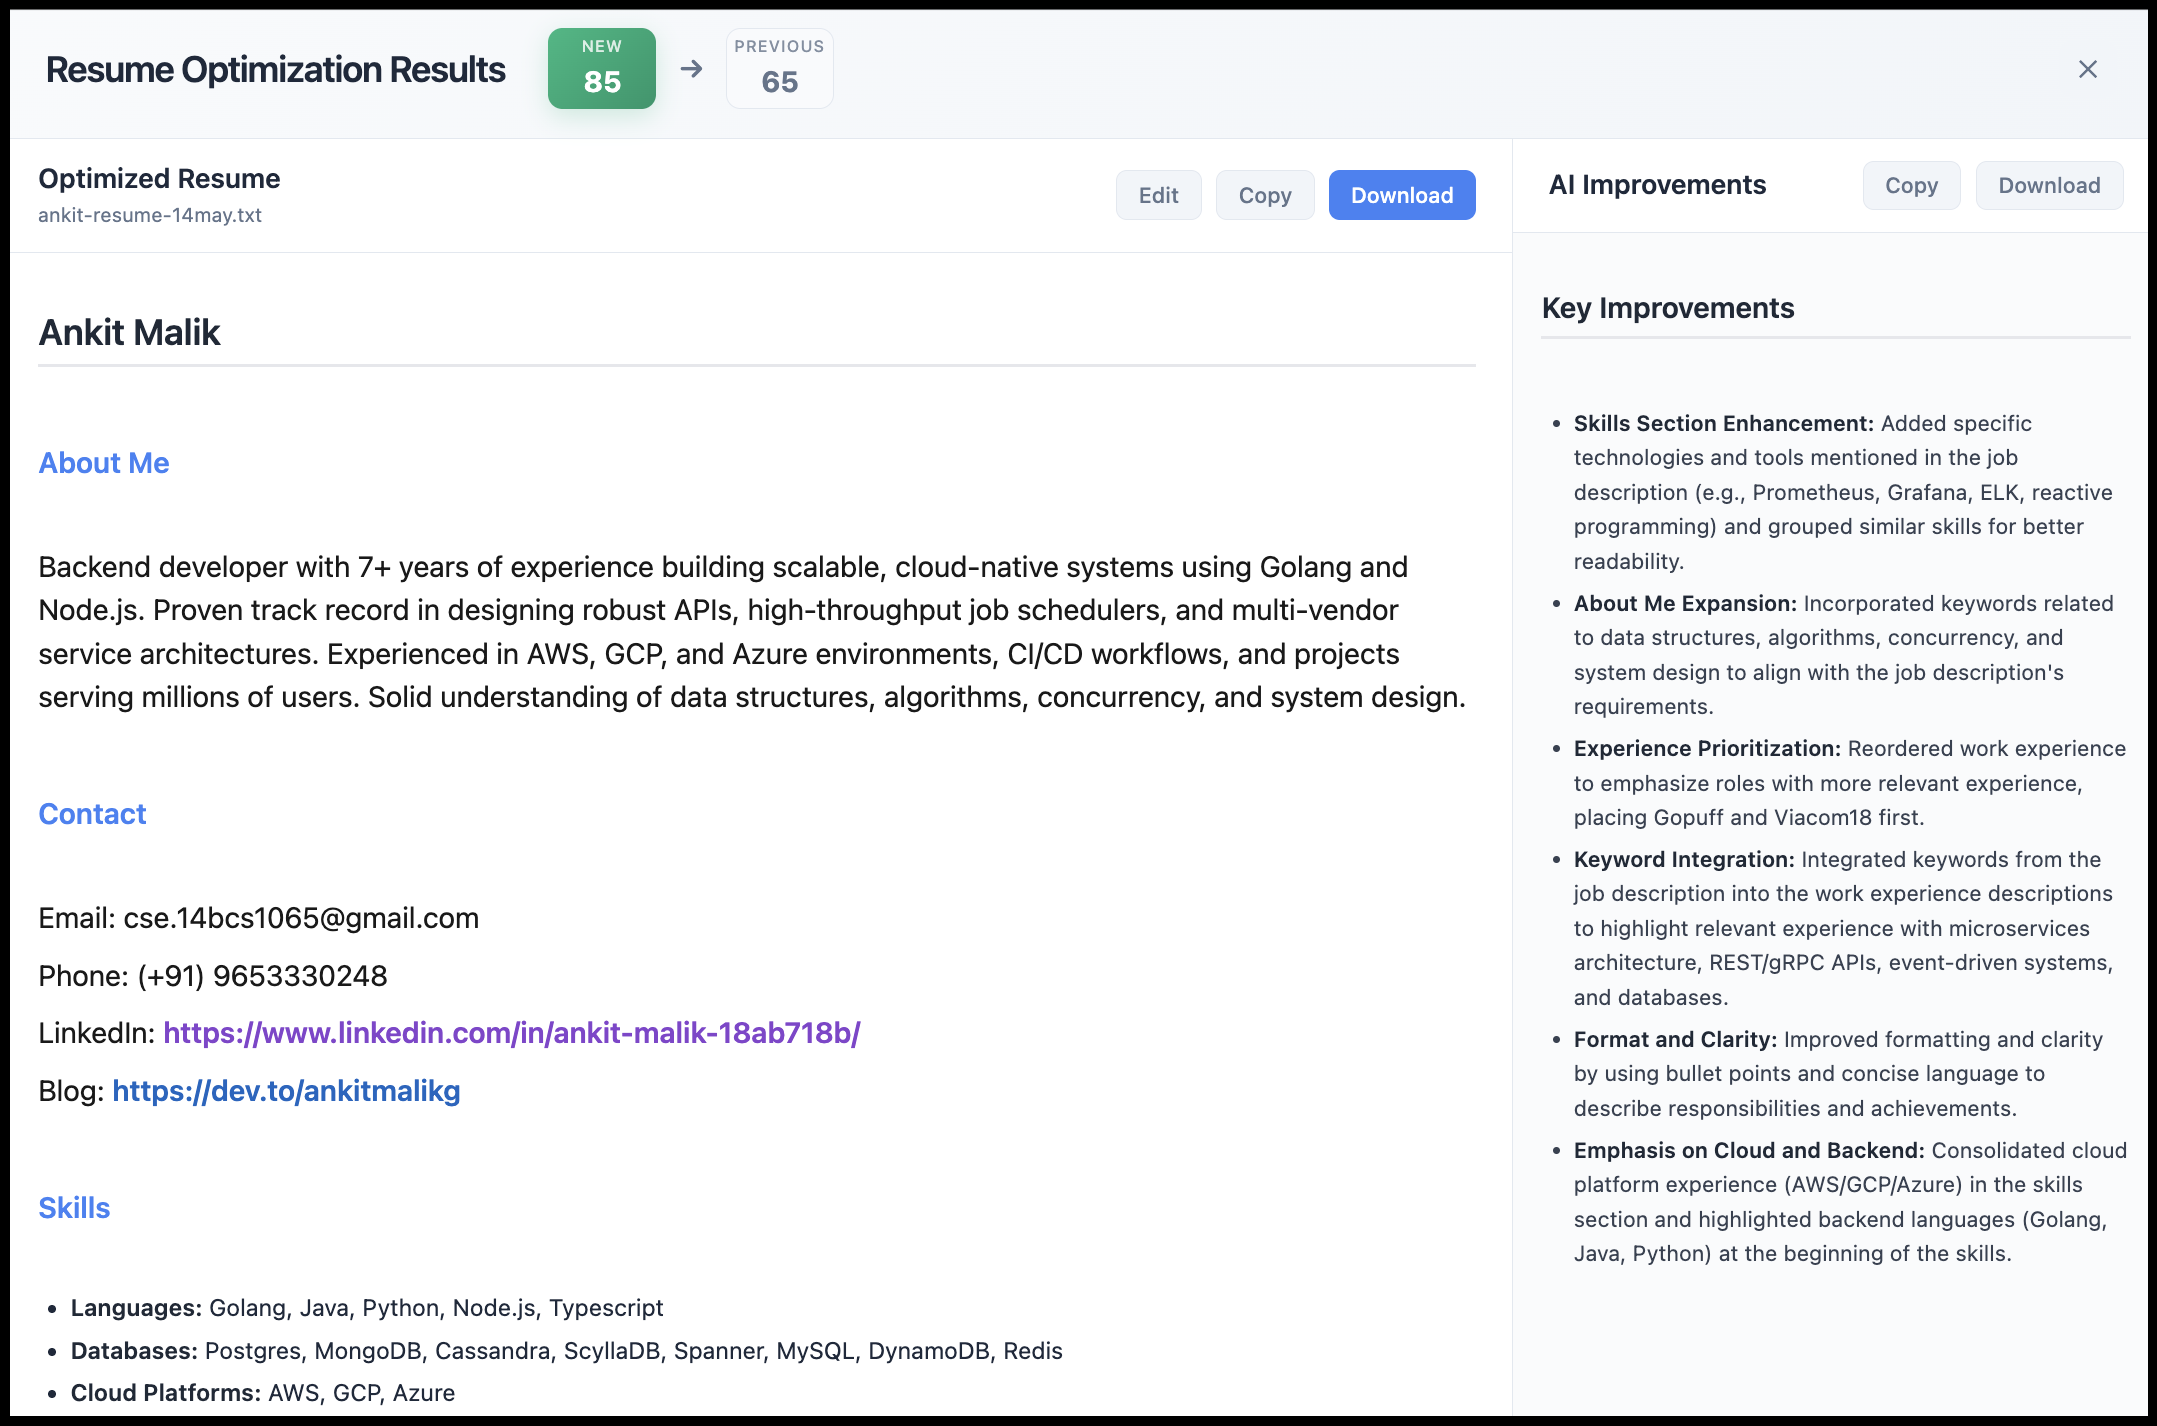Open Ankit's LinkedIn profile link

pos(512,1033)
